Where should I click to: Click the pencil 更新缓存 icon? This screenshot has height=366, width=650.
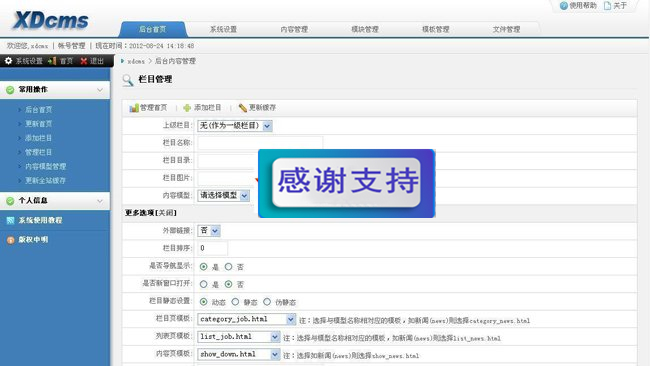[x=243, y=108]
